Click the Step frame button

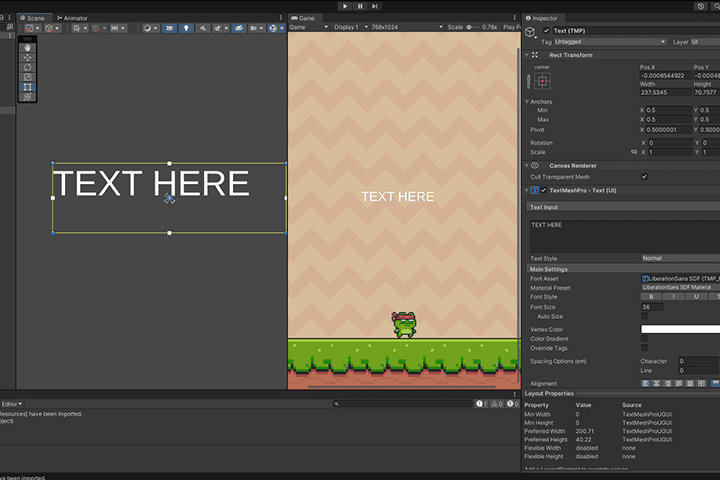click(x=375, y=6)
